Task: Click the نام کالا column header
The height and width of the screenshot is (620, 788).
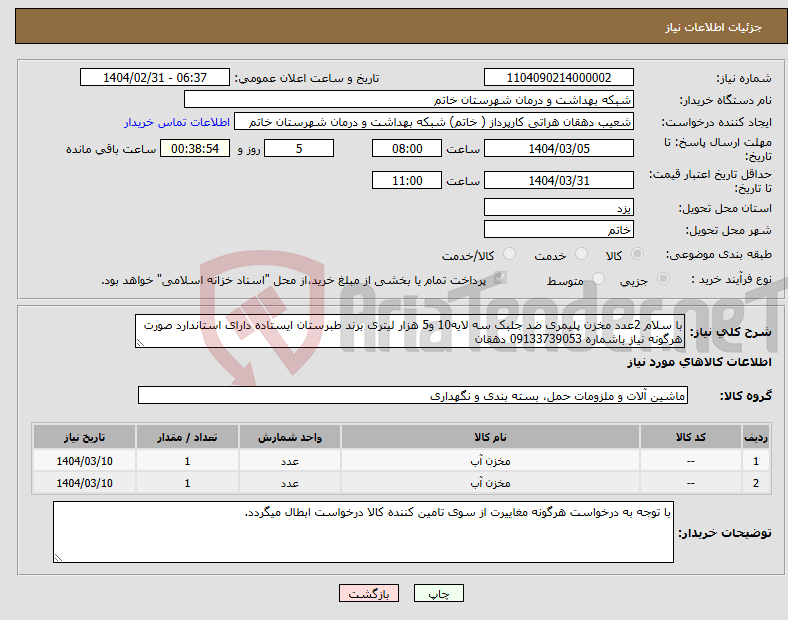Action: (490, 437)
